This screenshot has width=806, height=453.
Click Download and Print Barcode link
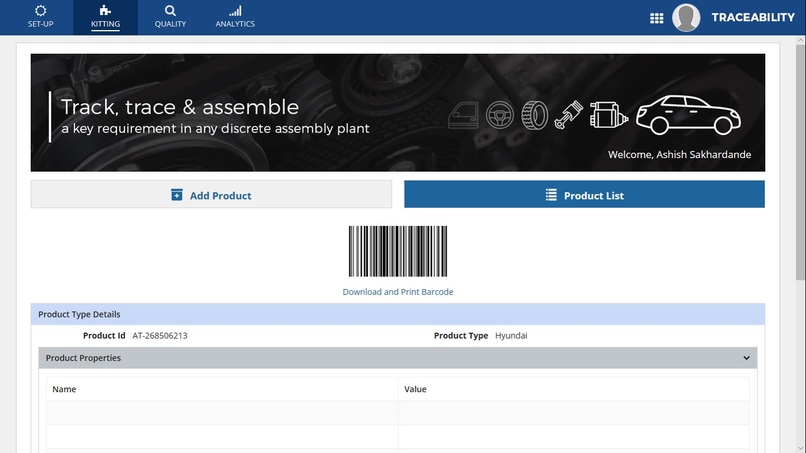coord(398,292)
